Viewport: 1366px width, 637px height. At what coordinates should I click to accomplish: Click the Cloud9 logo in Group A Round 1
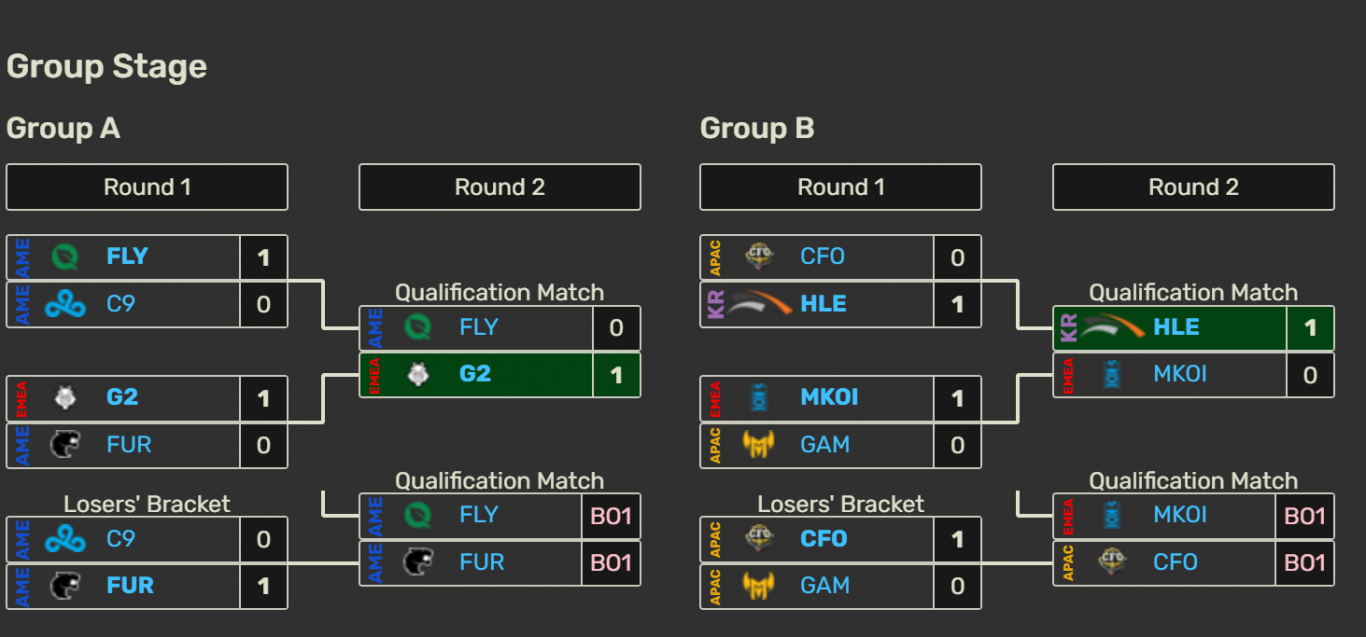point(66,304)
